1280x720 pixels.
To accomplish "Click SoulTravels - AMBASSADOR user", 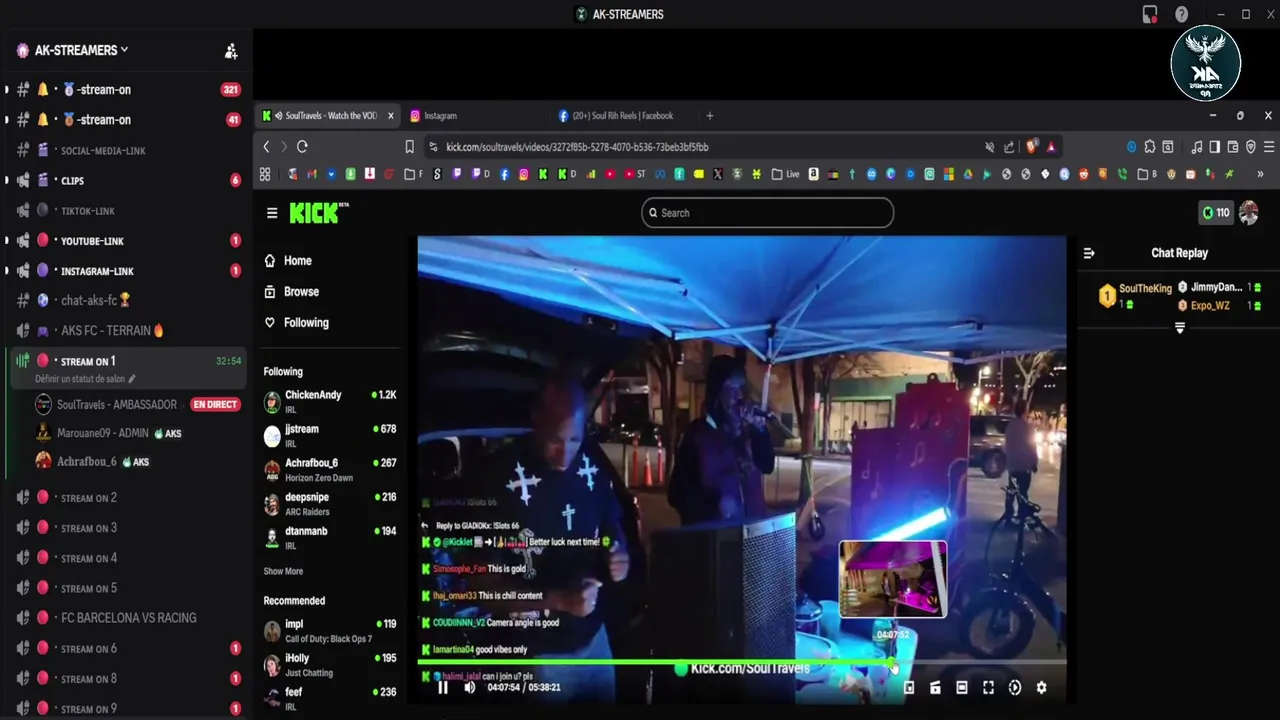I will coord(138,404).
